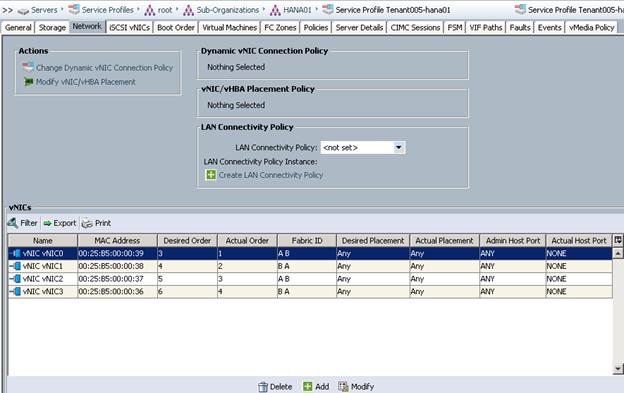Open the table column chooser icon
Image resolution: width=624 pixels, height=393 pixels.
click(618, 240)
